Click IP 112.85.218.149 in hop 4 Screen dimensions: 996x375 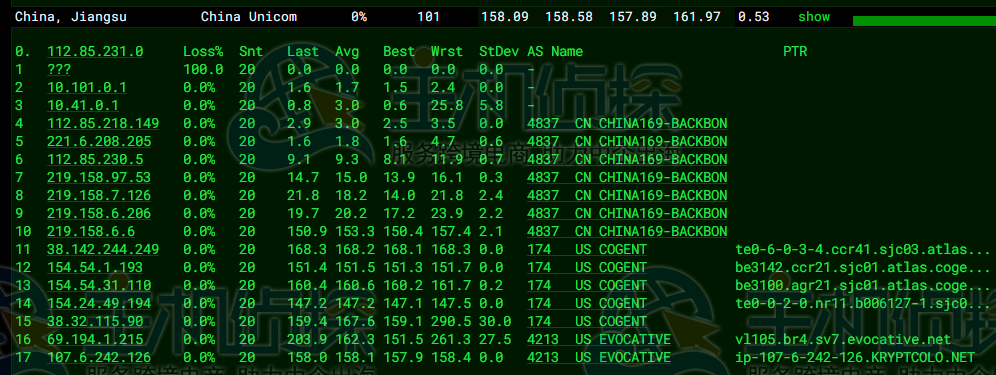[x=103, y=123]
